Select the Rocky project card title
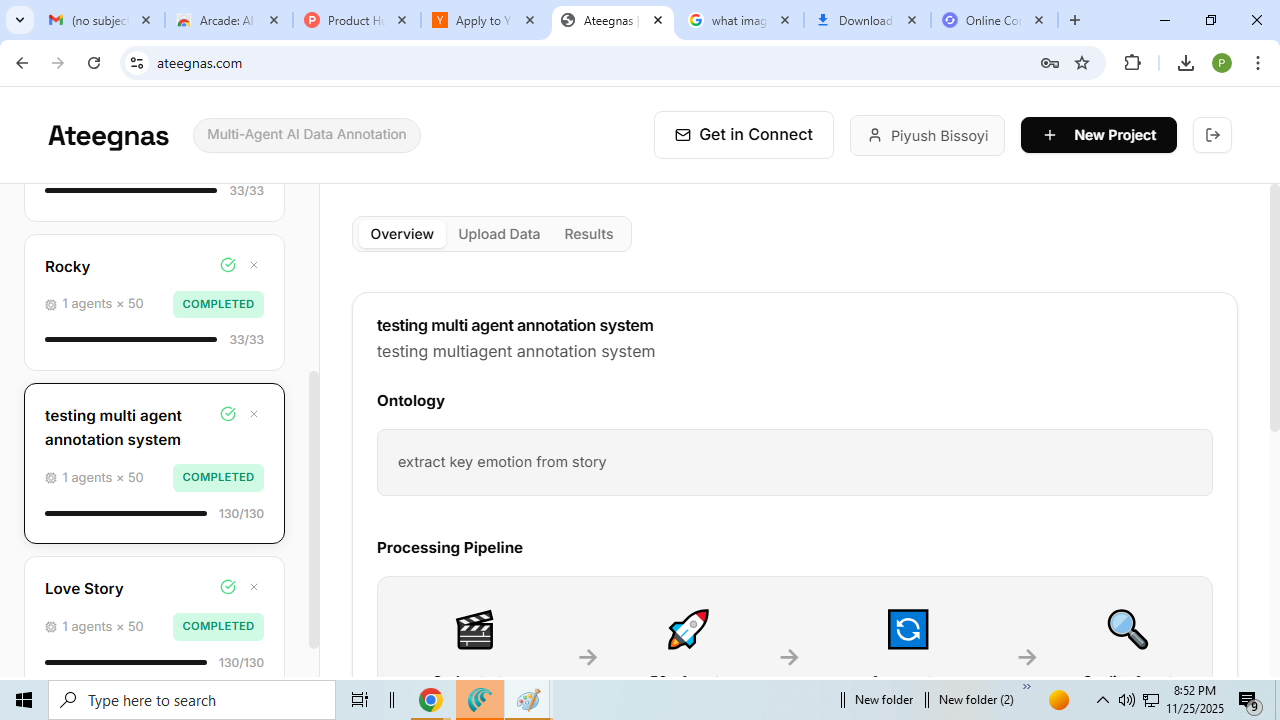 tap(68, 266)
